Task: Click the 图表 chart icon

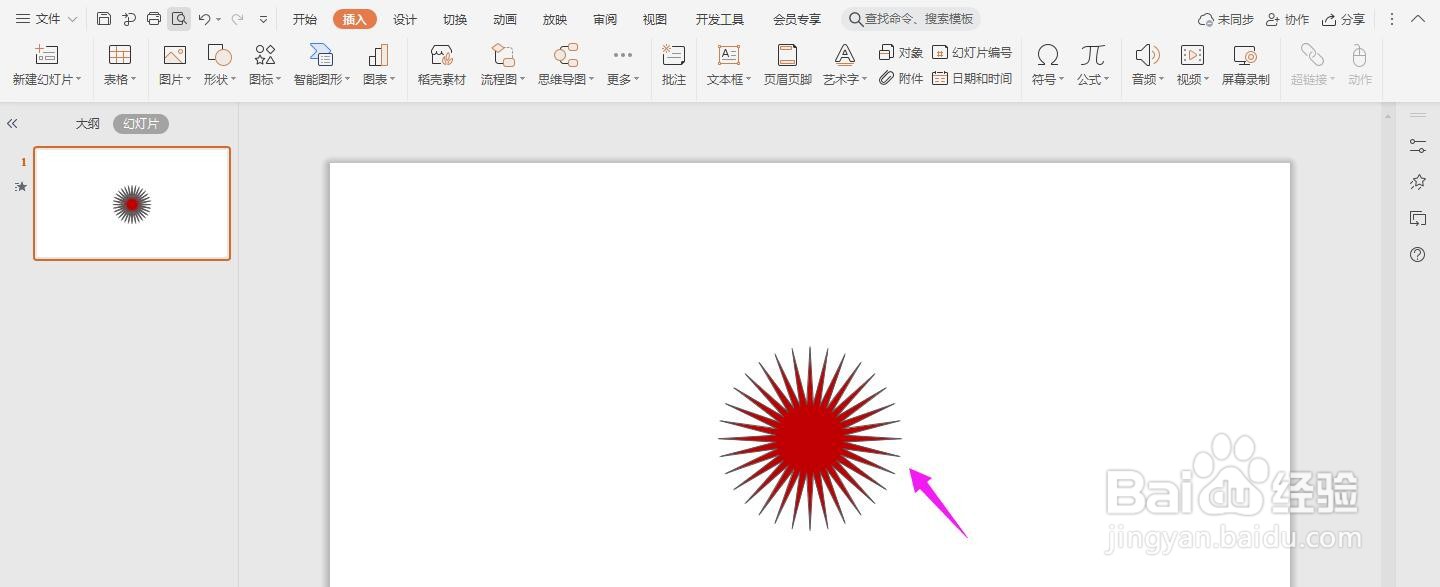Action: click(378, 55)
